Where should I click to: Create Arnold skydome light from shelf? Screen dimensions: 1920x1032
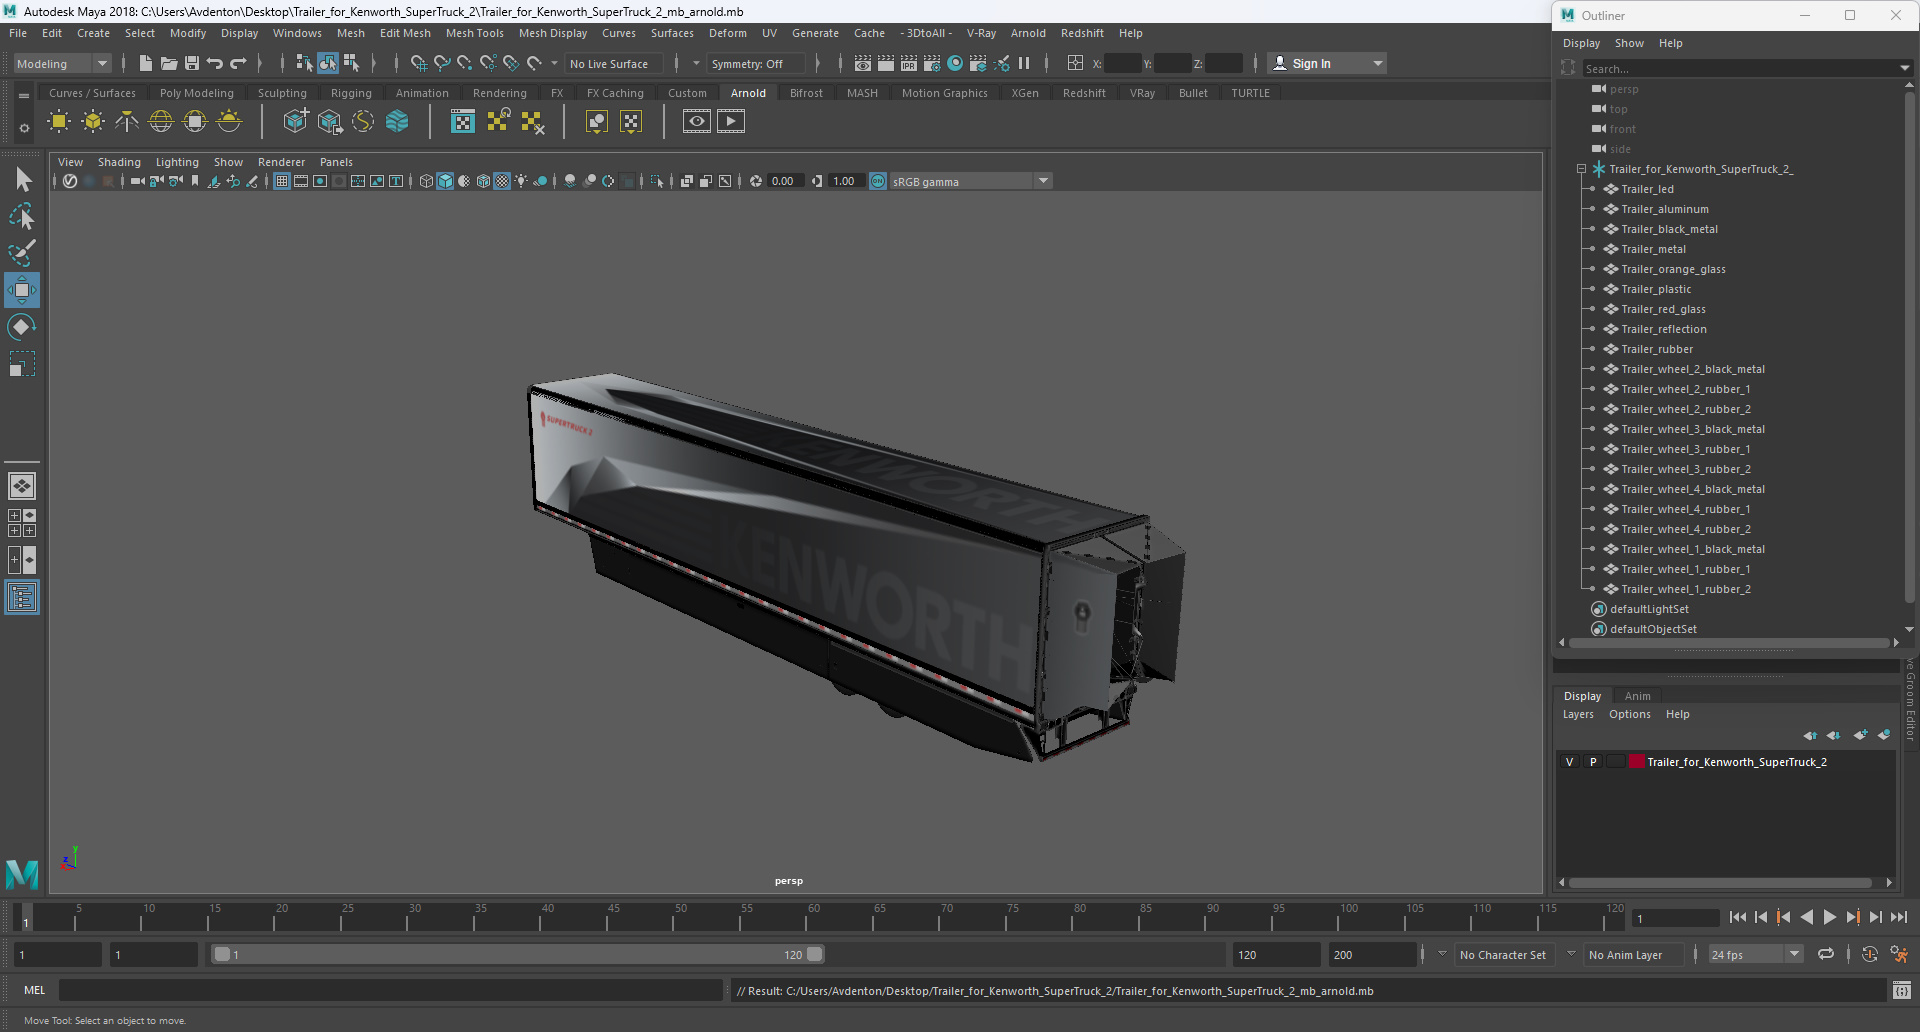click(161, 122)
